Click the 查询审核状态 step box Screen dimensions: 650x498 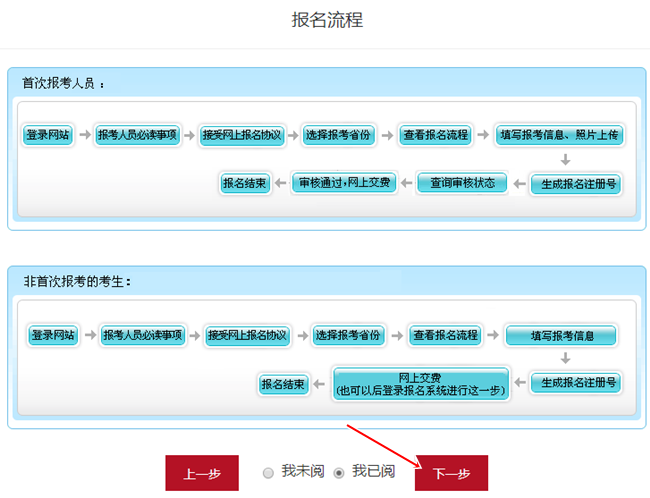point(463,183)
